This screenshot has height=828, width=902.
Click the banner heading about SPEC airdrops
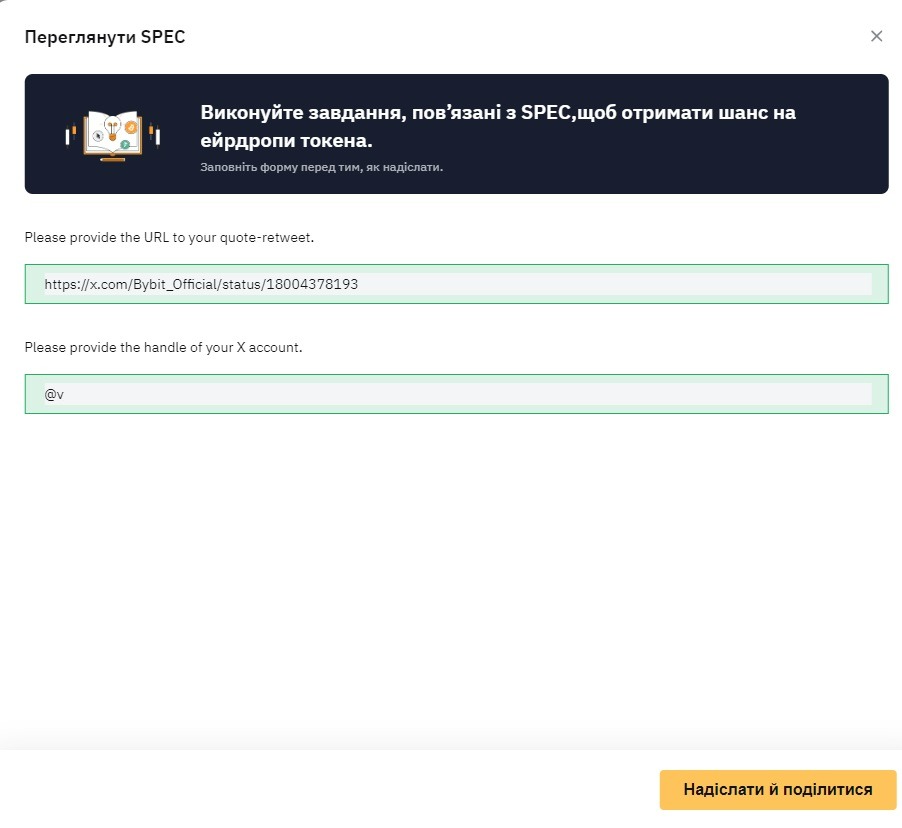[498, 126]
